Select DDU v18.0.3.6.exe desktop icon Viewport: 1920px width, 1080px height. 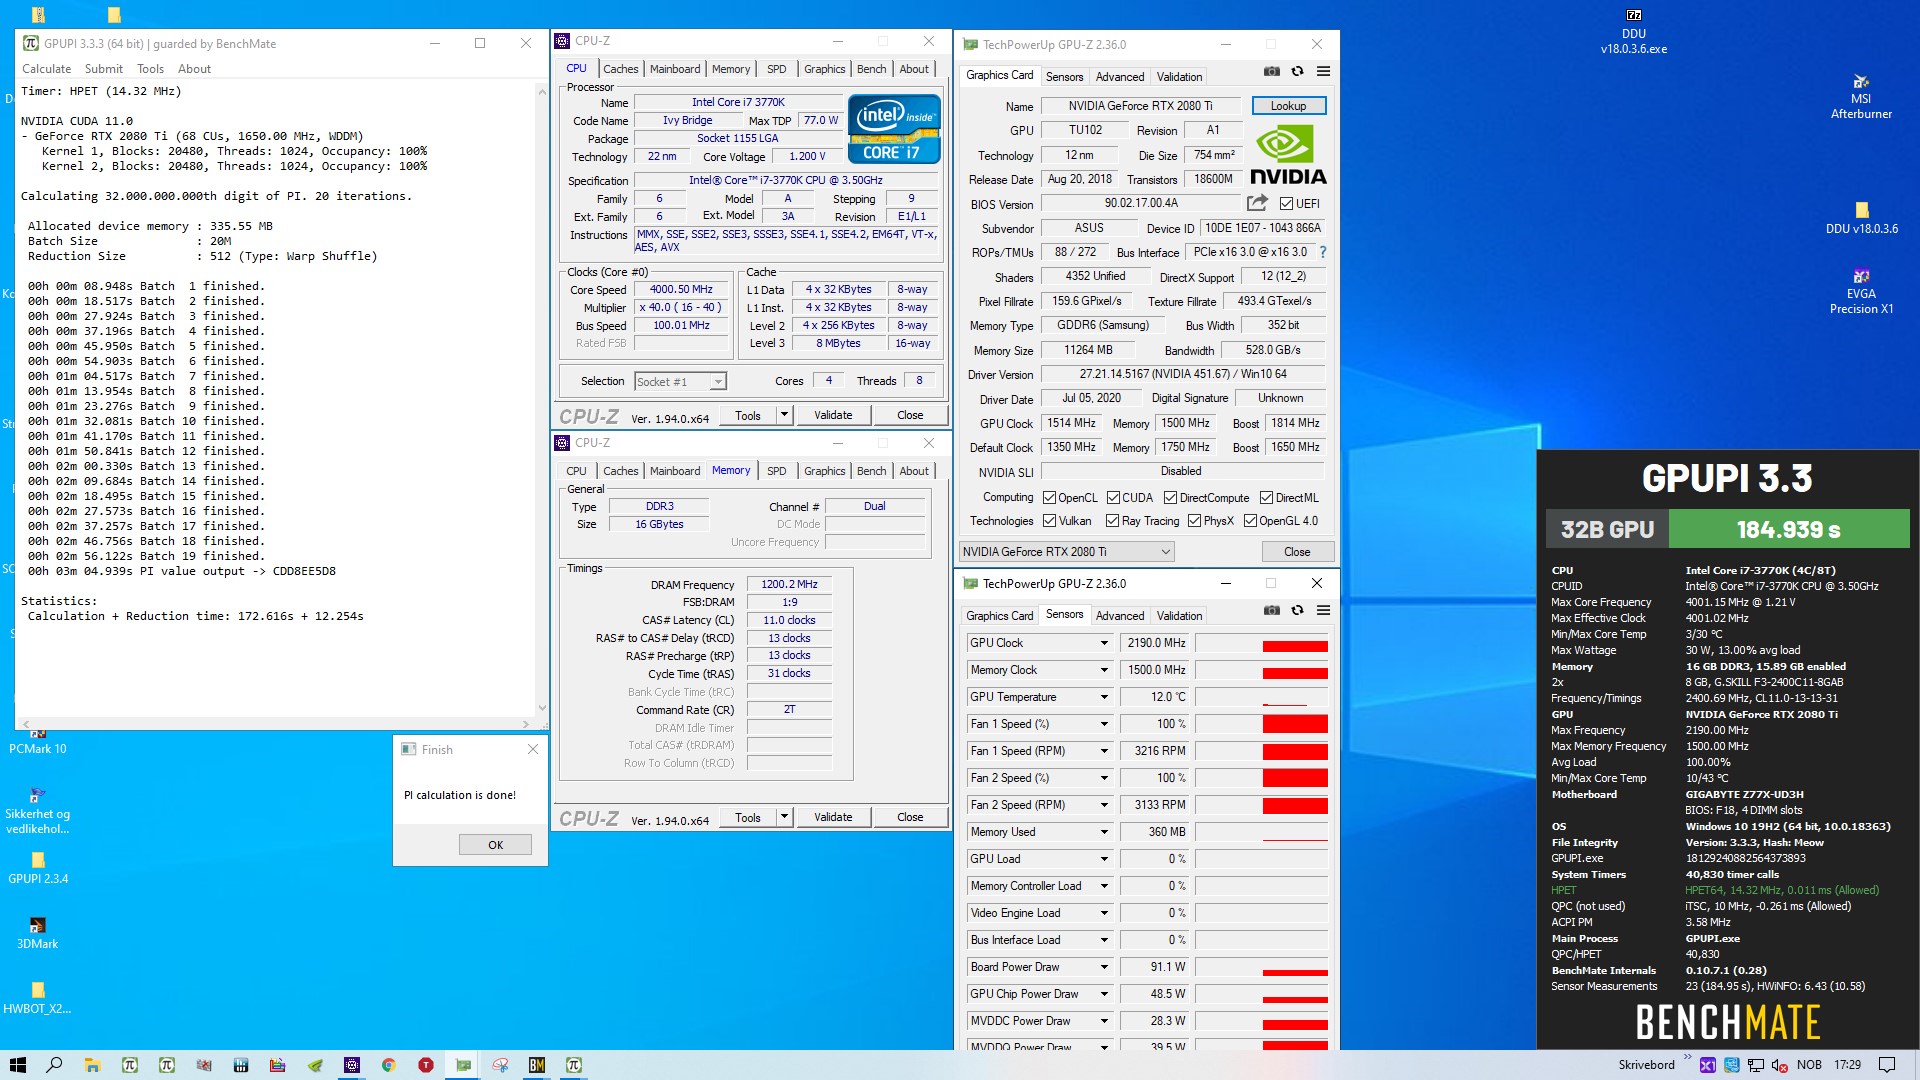(1633, 30)
